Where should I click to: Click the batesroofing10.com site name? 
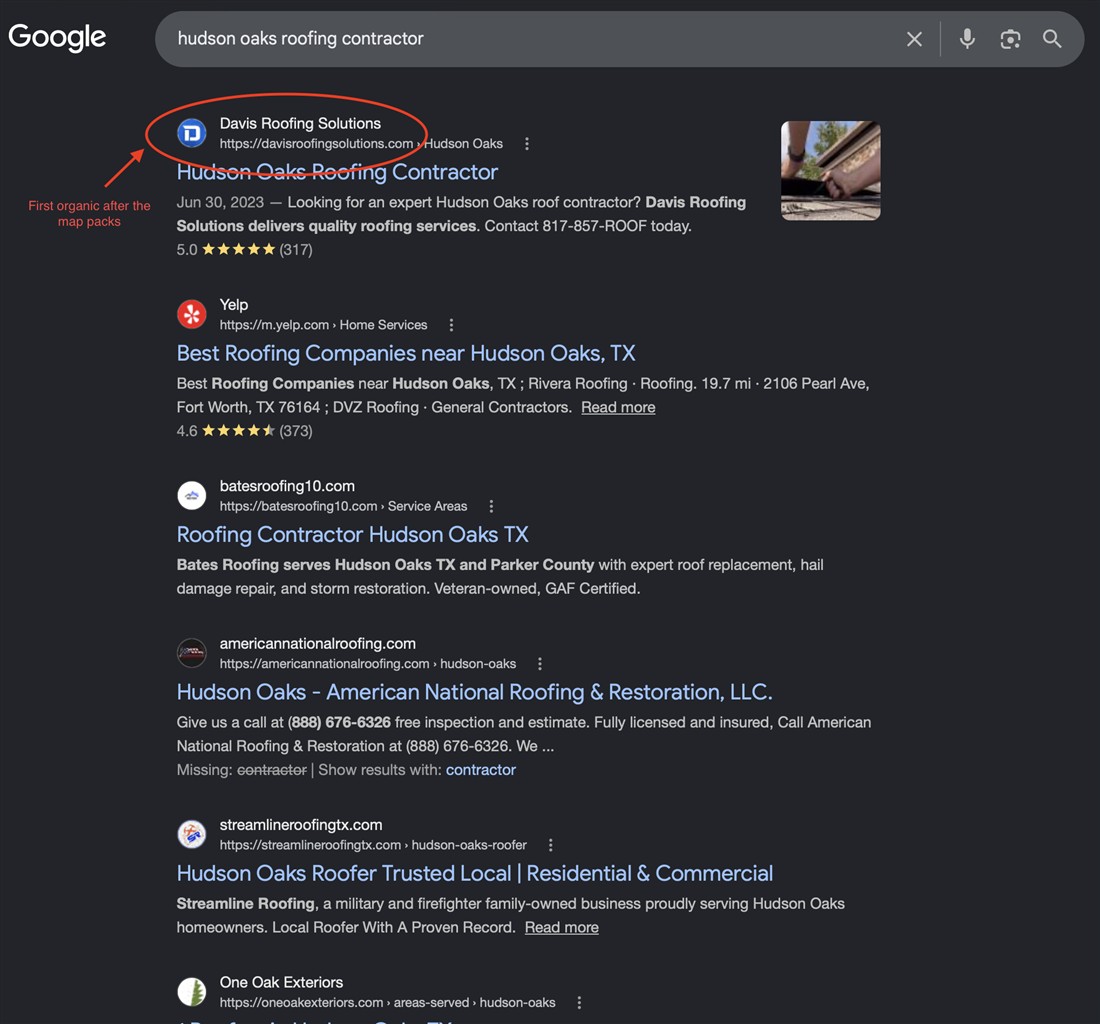click(287, 486)
